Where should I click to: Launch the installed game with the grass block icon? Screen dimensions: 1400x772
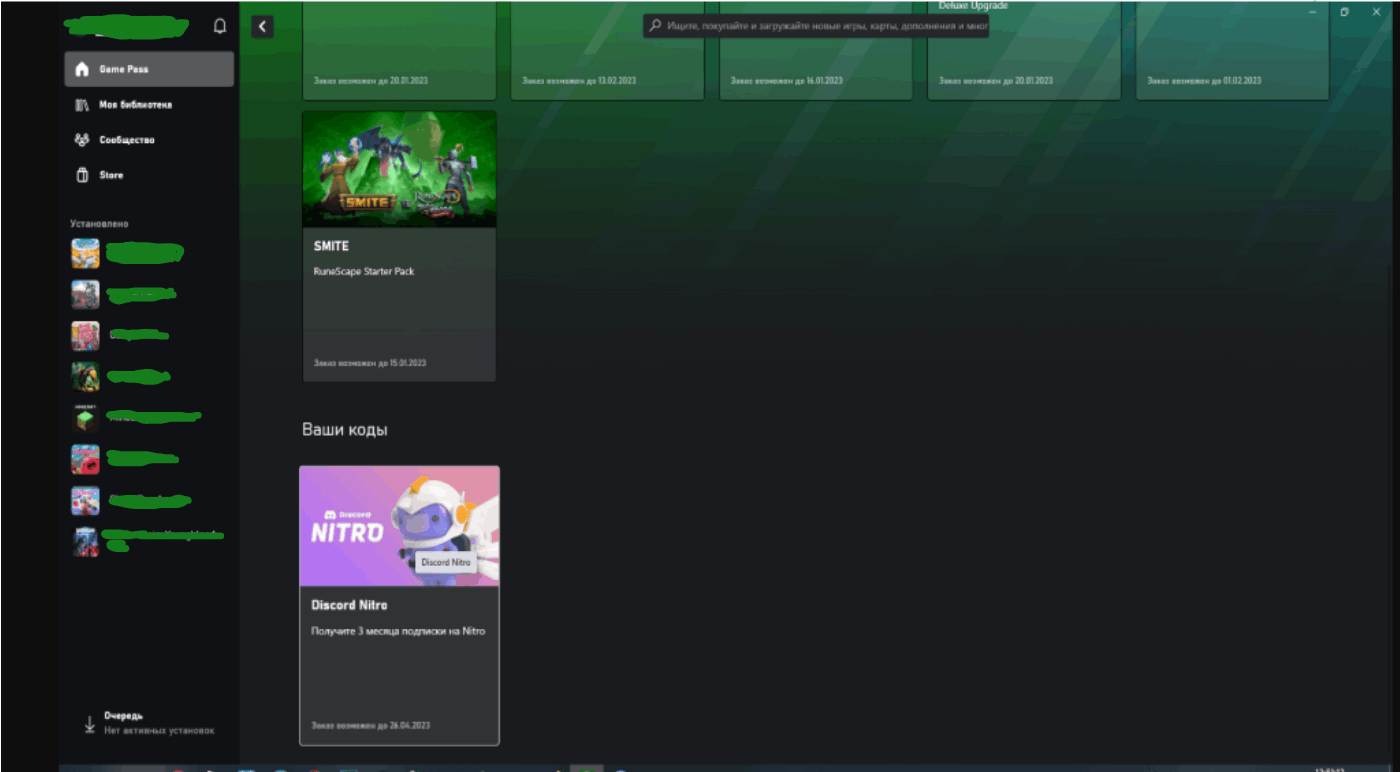pos(85,418)
